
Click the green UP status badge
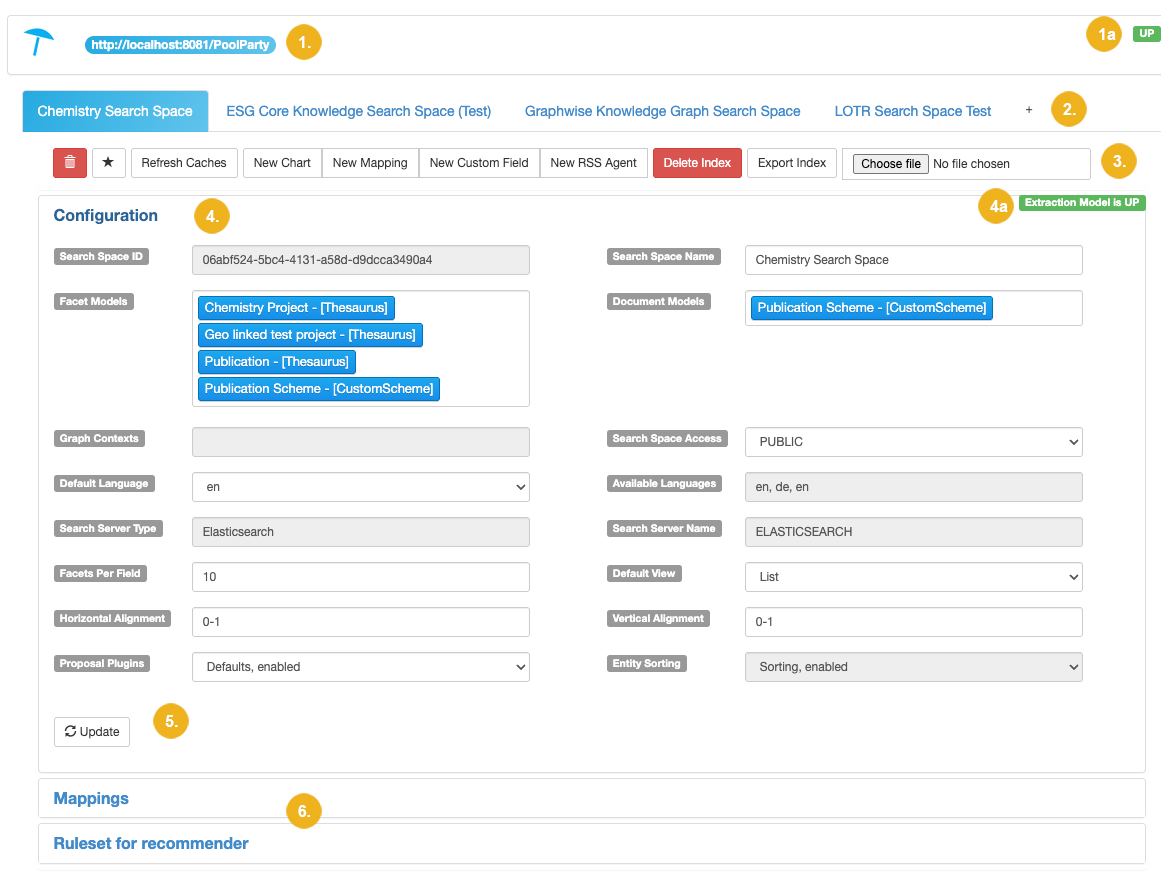point(1145,34)
